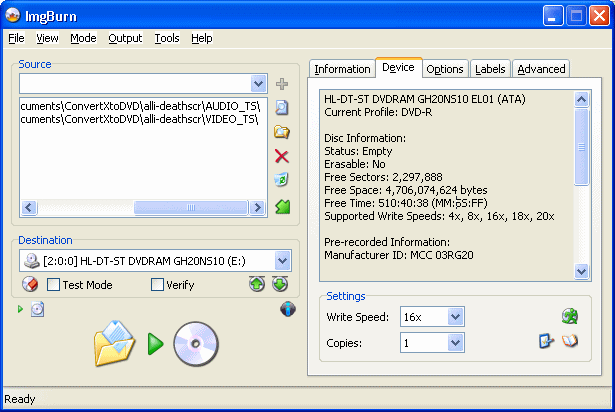Click the large disc image
This screenshot has height=412, width=615.
click(196, 344)
